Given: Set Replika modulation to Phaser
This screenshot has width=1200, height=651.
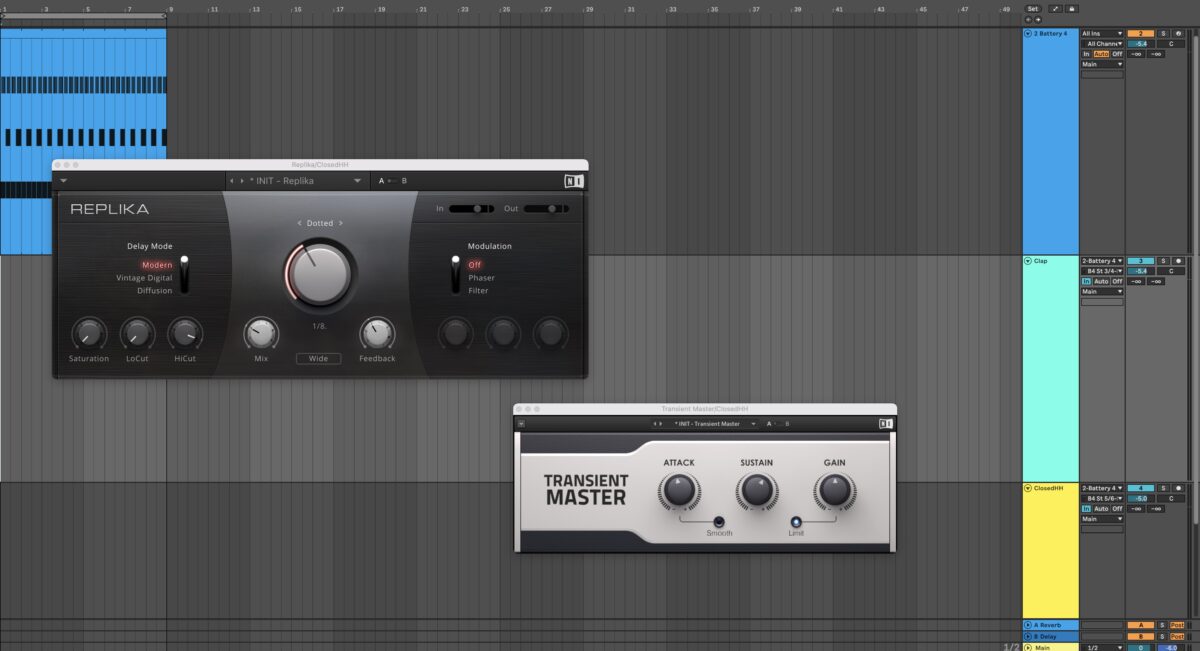Looking at the screenshot, I should pos(481,278).
